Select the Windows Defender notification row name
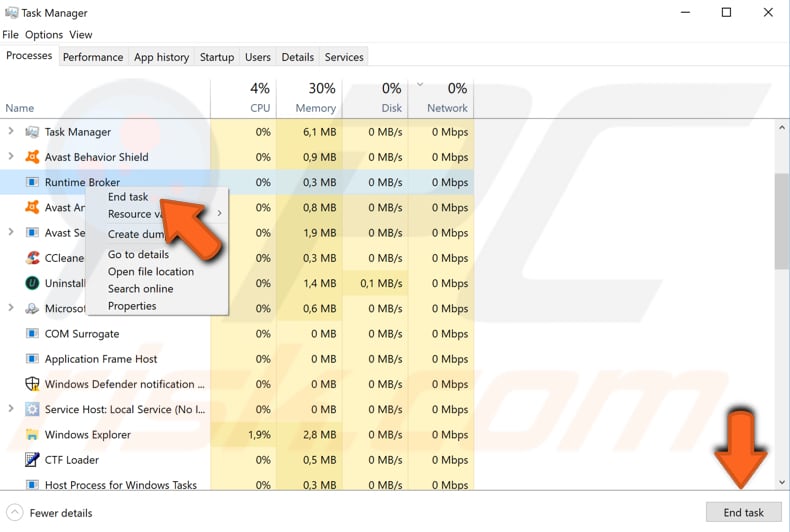Viewport: 790px width, 532px height. point(124,384)
